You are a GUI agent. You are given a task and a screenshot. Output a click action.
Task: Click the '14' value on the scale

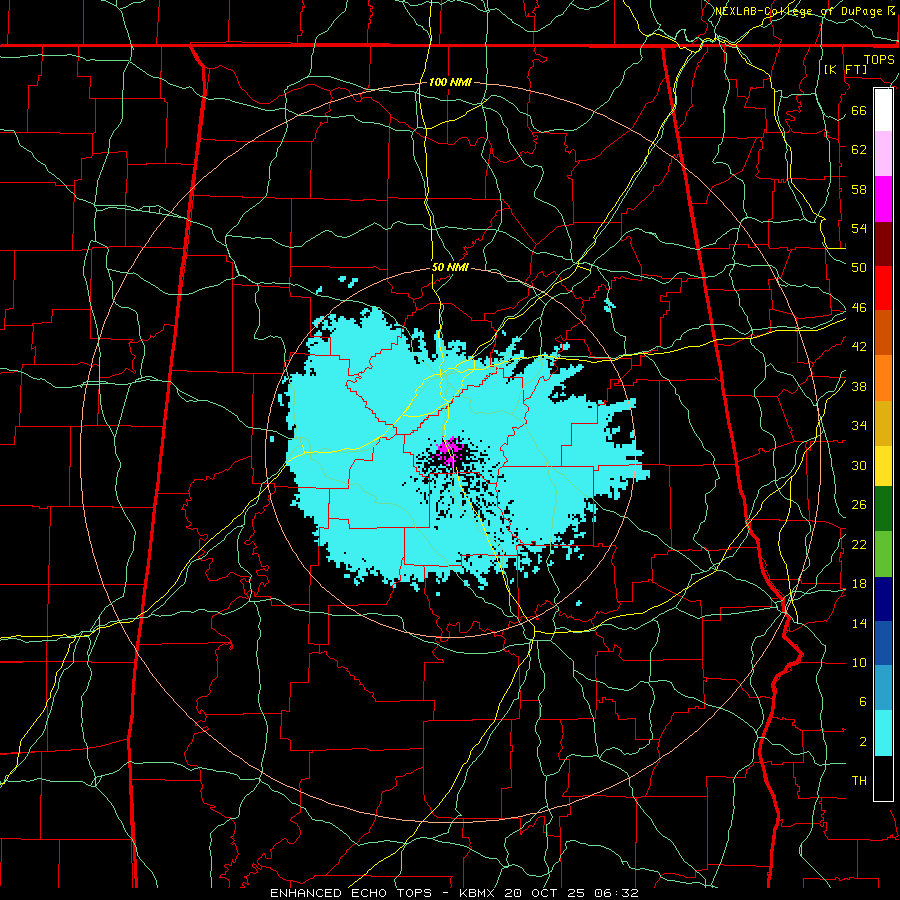(859, 623)
